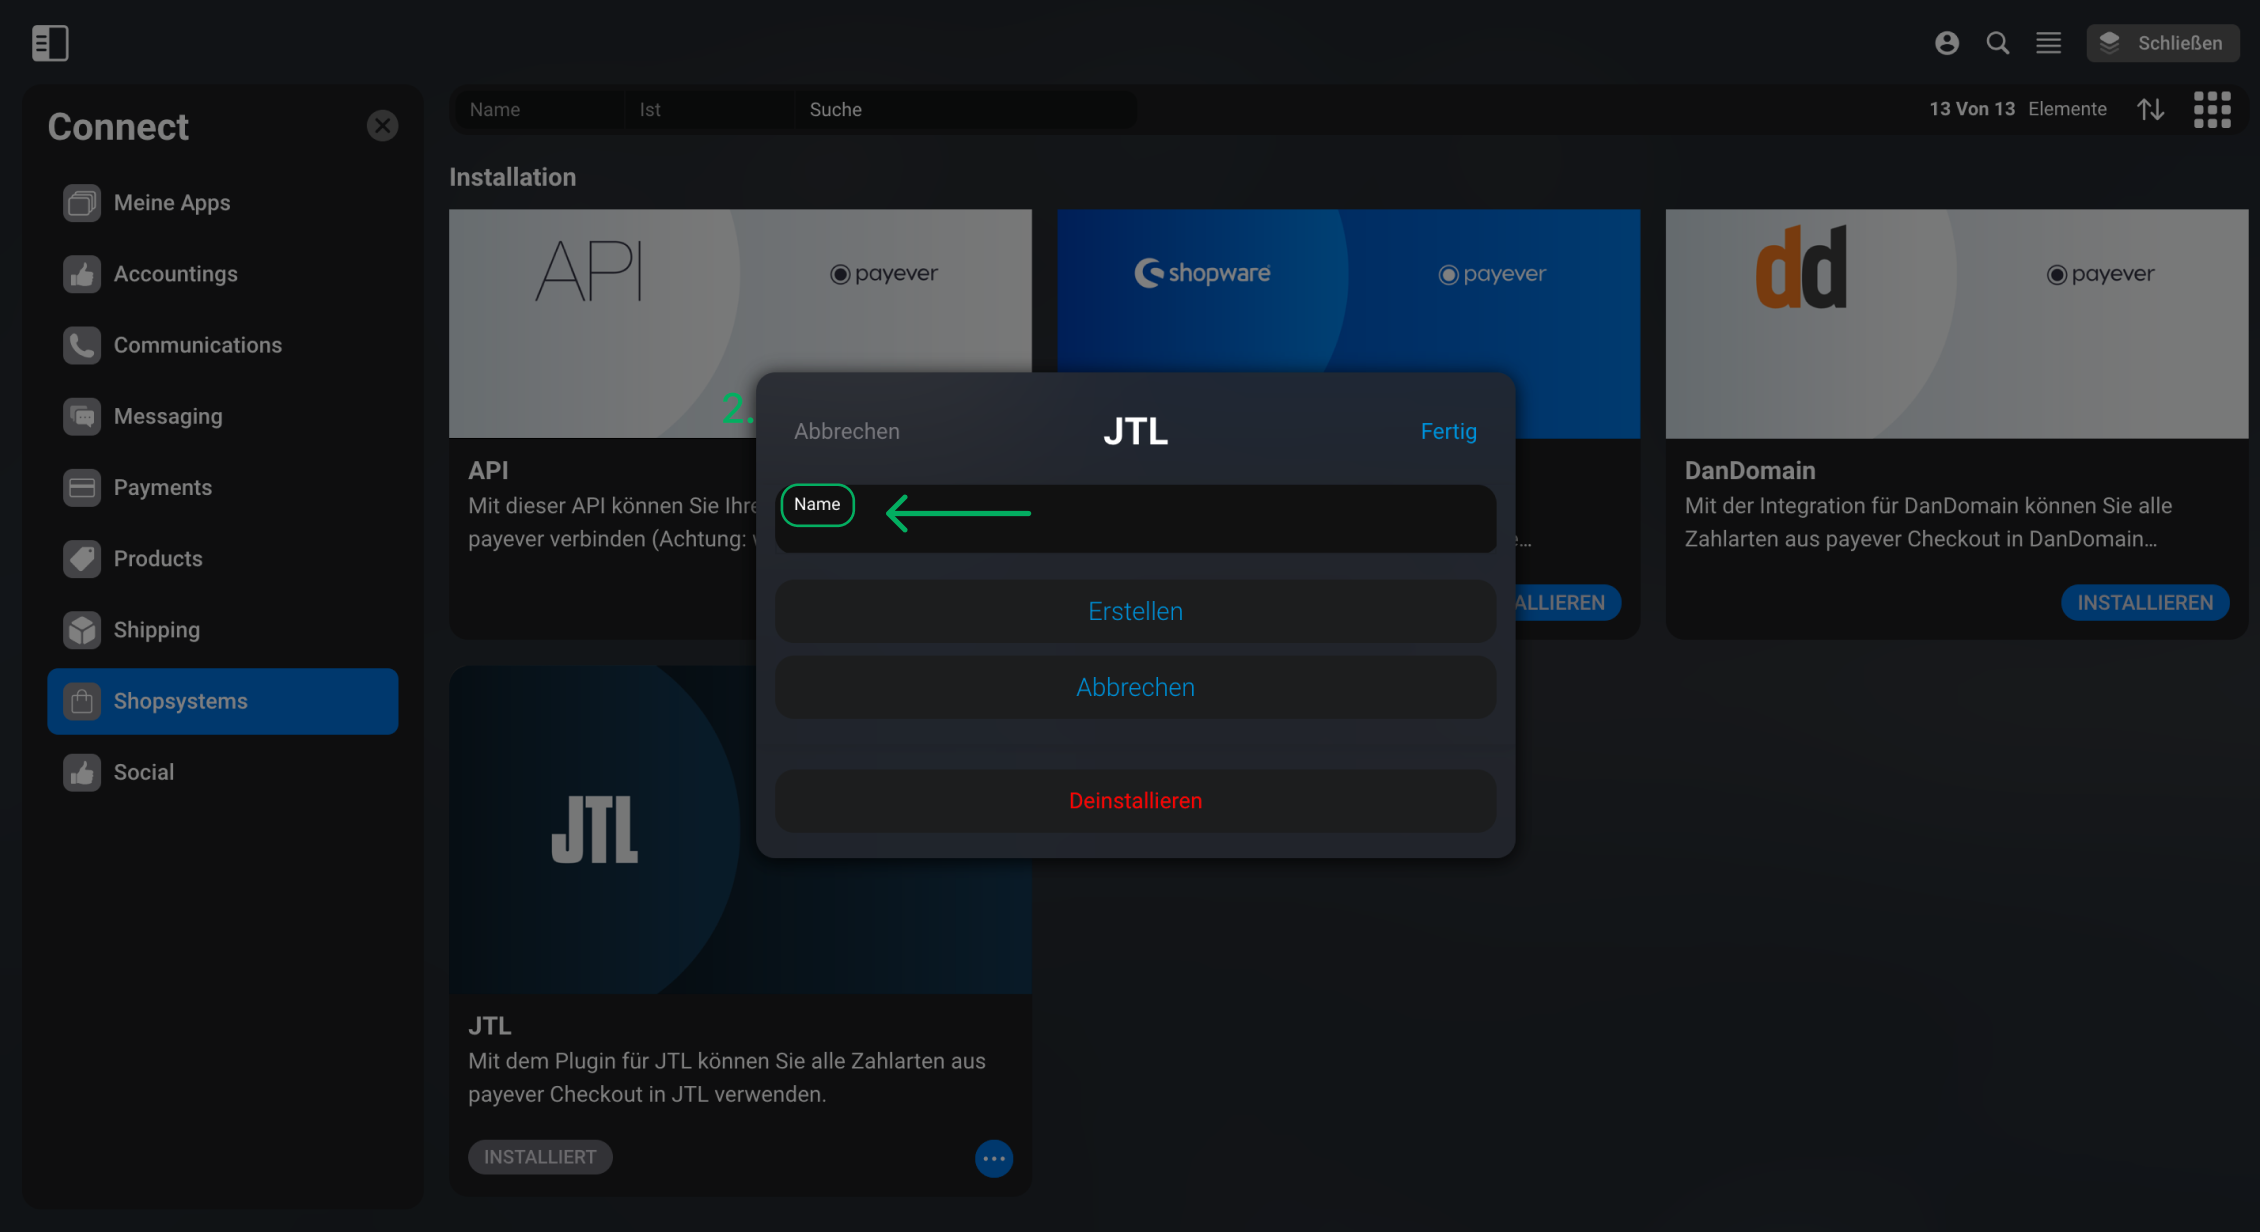Open Messaging category

[223, 416]
